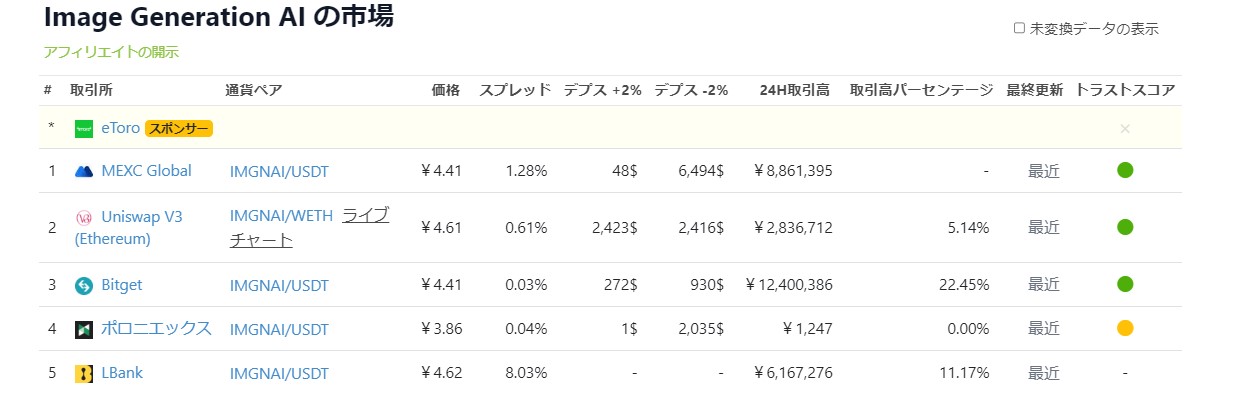Click the MEXC Global logo icon

[x=84, y=171]
